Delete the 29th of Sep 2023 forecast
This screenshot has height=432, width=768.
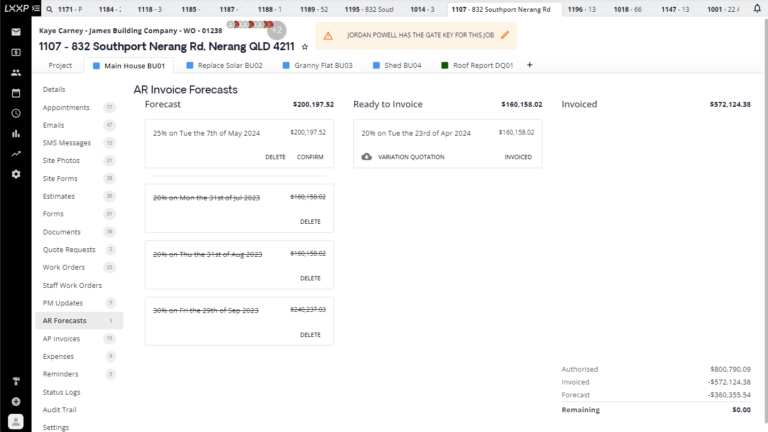tap(310, 335)
